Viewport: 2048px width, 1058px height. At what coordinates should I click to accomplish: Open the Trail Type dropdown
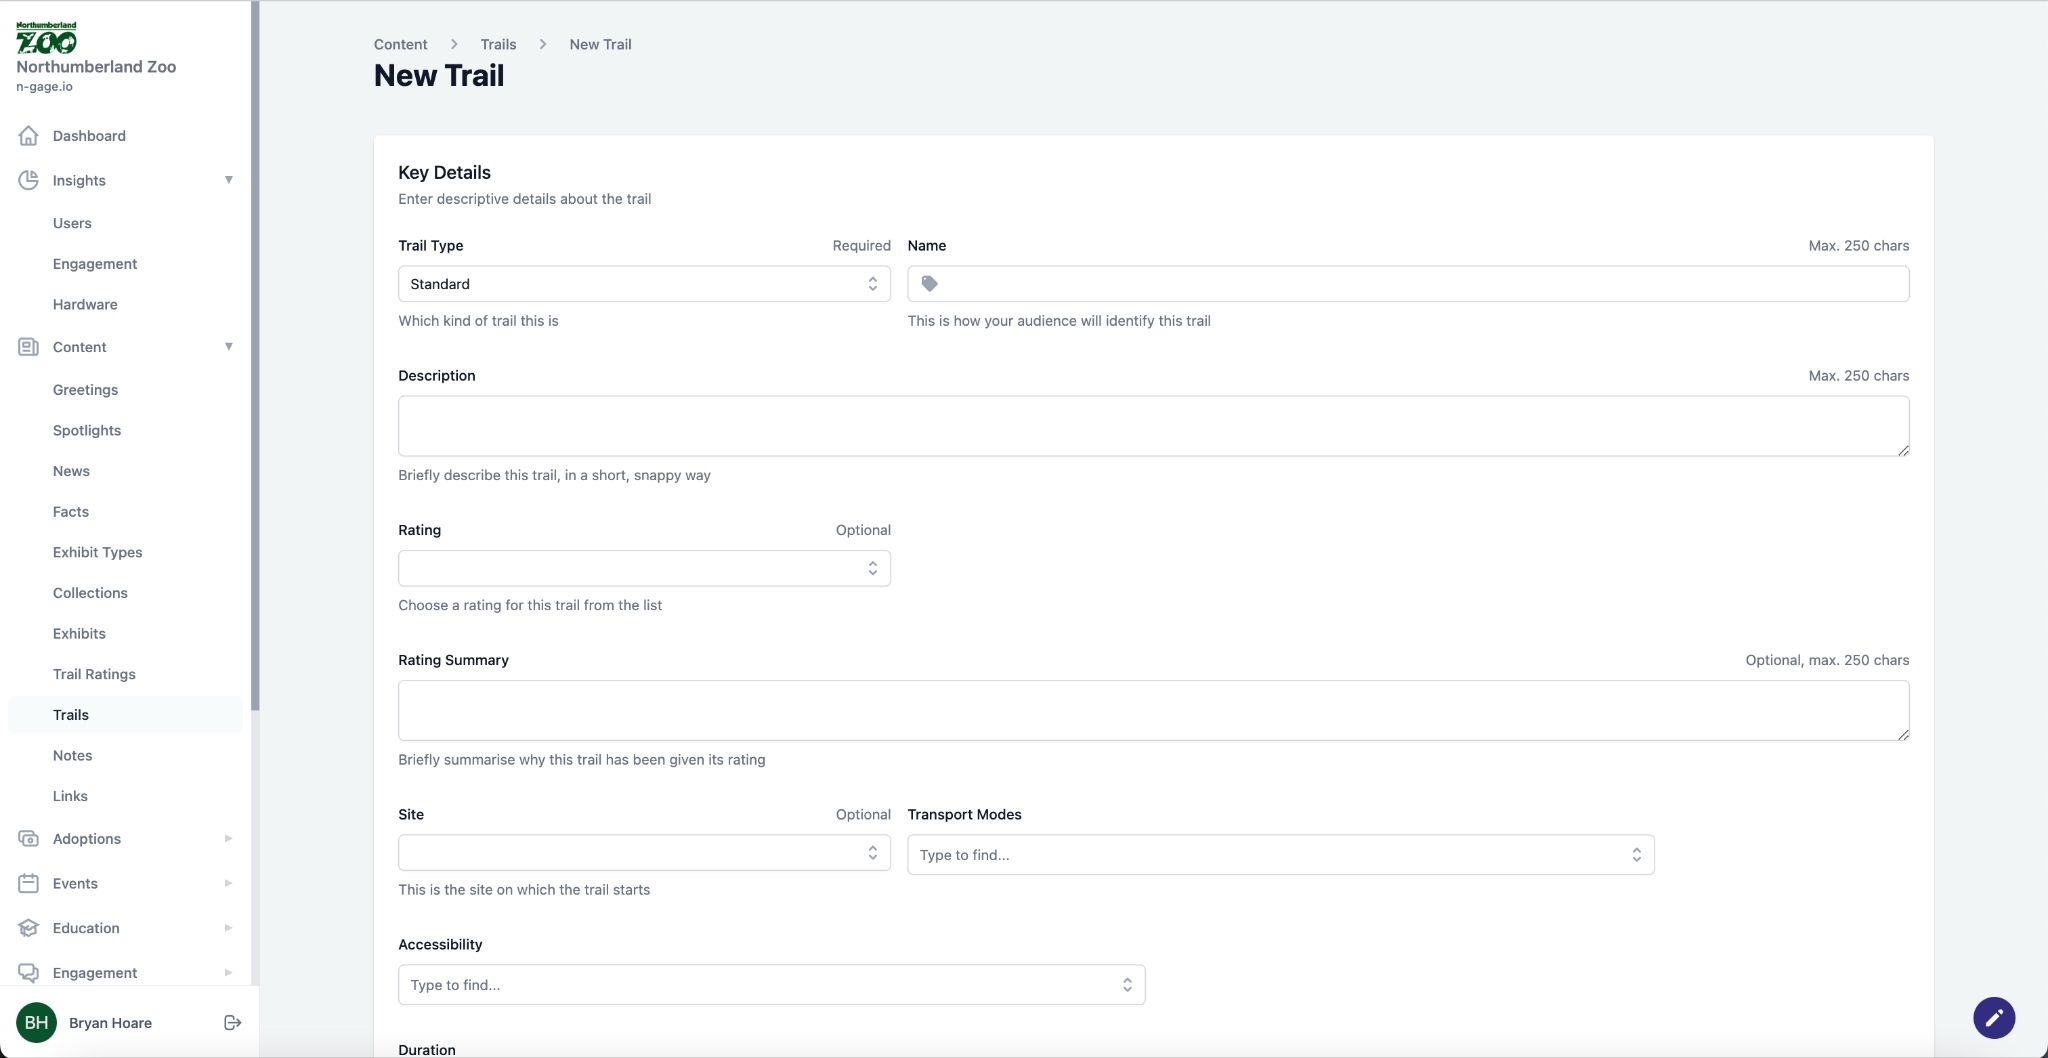click(643, 284)
